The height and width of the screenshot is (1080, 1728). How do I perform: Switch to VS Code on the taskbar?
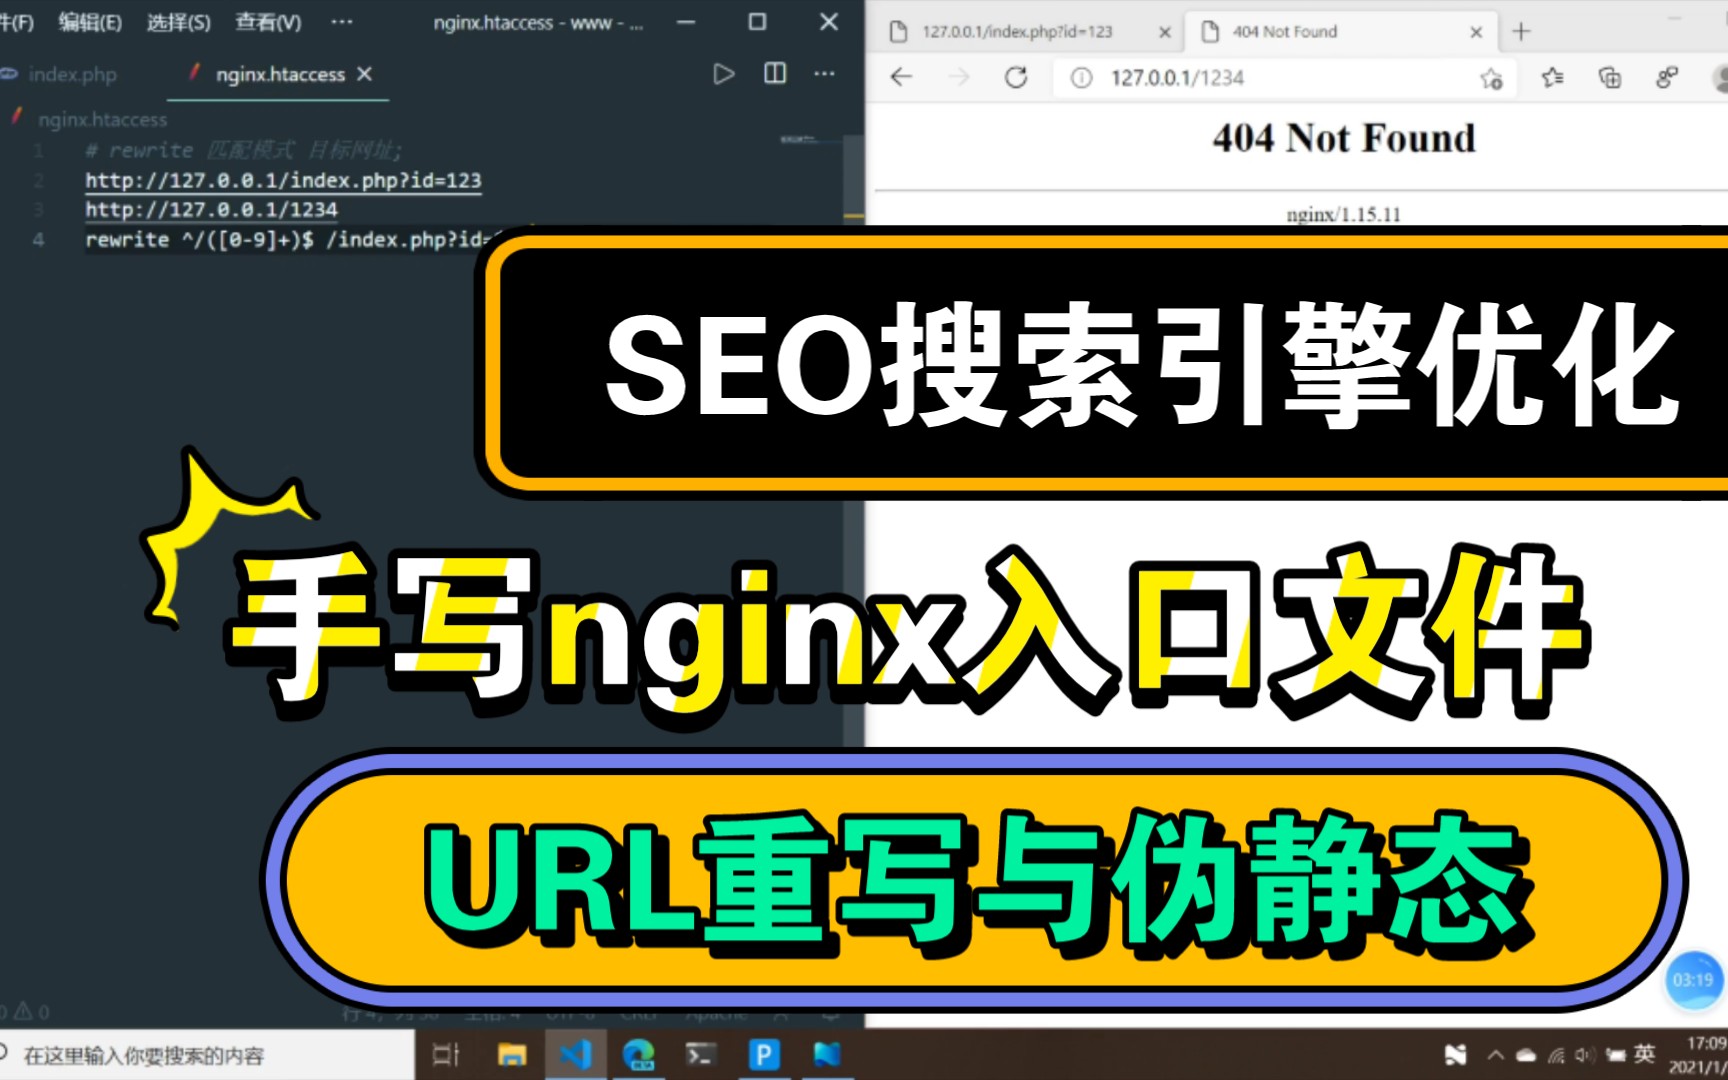(x=576, y=1054)
